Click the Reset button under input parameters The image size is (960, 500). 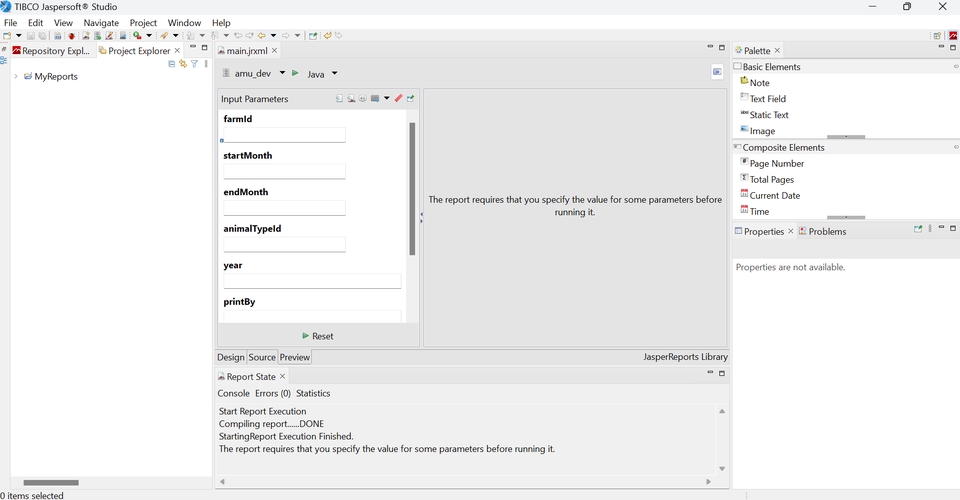[x=318, y=336]
